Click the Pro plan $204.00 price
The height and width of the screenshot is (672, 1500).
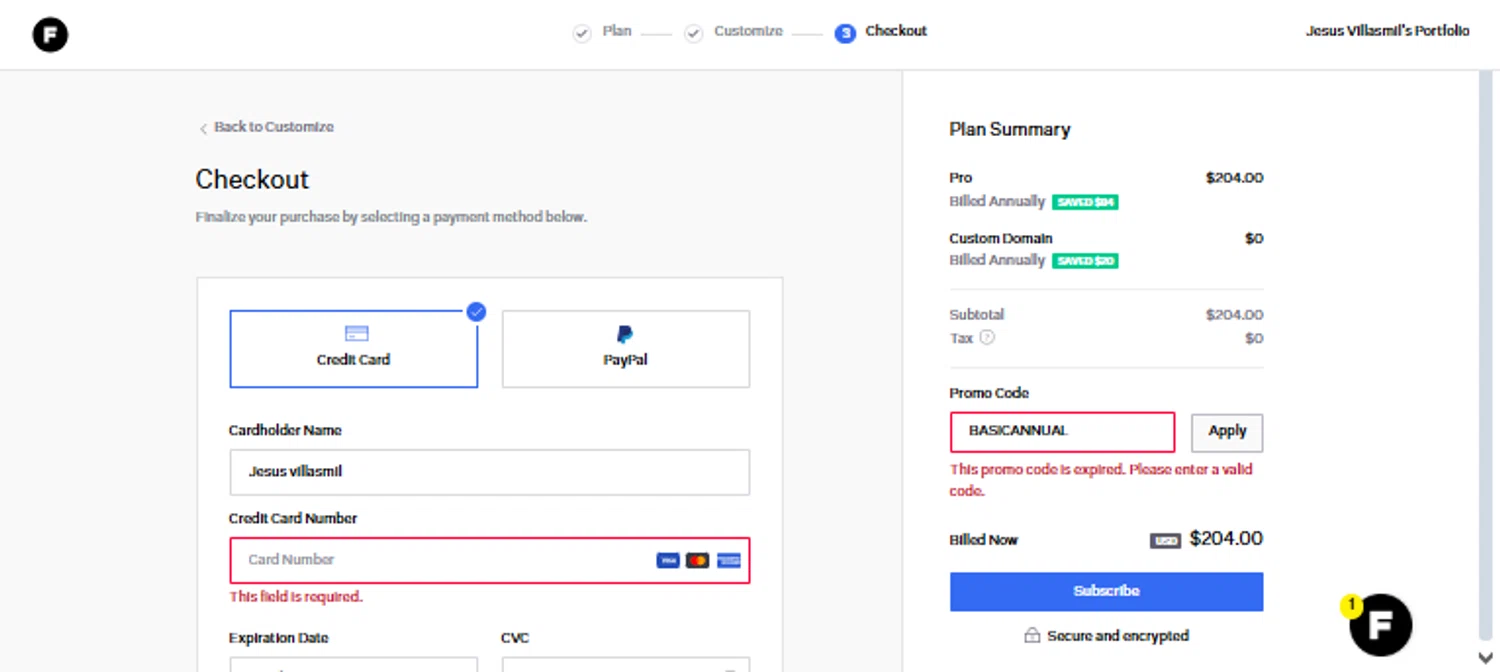[x=1234, y=178]
